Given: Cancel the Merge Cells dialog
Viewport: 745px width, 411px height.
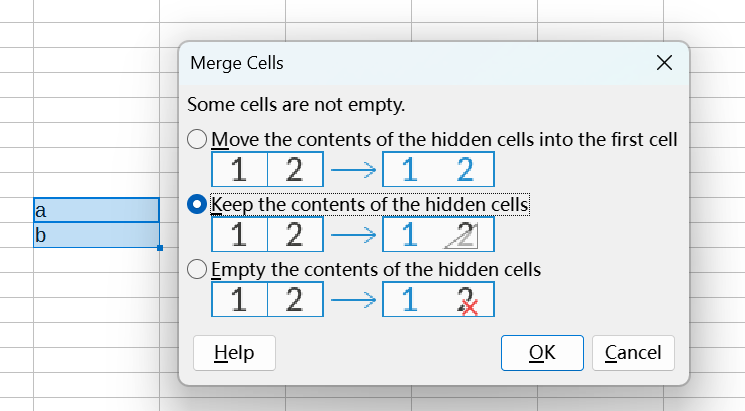Looking at the screenshot, I should click(x=633, y=353).
